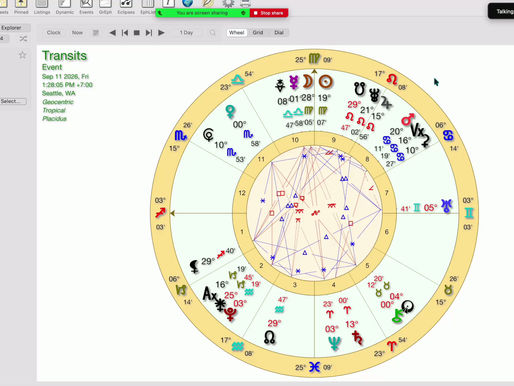Step chart backward continuously with left arrow
Screen dimensions: 514x386
113,33
